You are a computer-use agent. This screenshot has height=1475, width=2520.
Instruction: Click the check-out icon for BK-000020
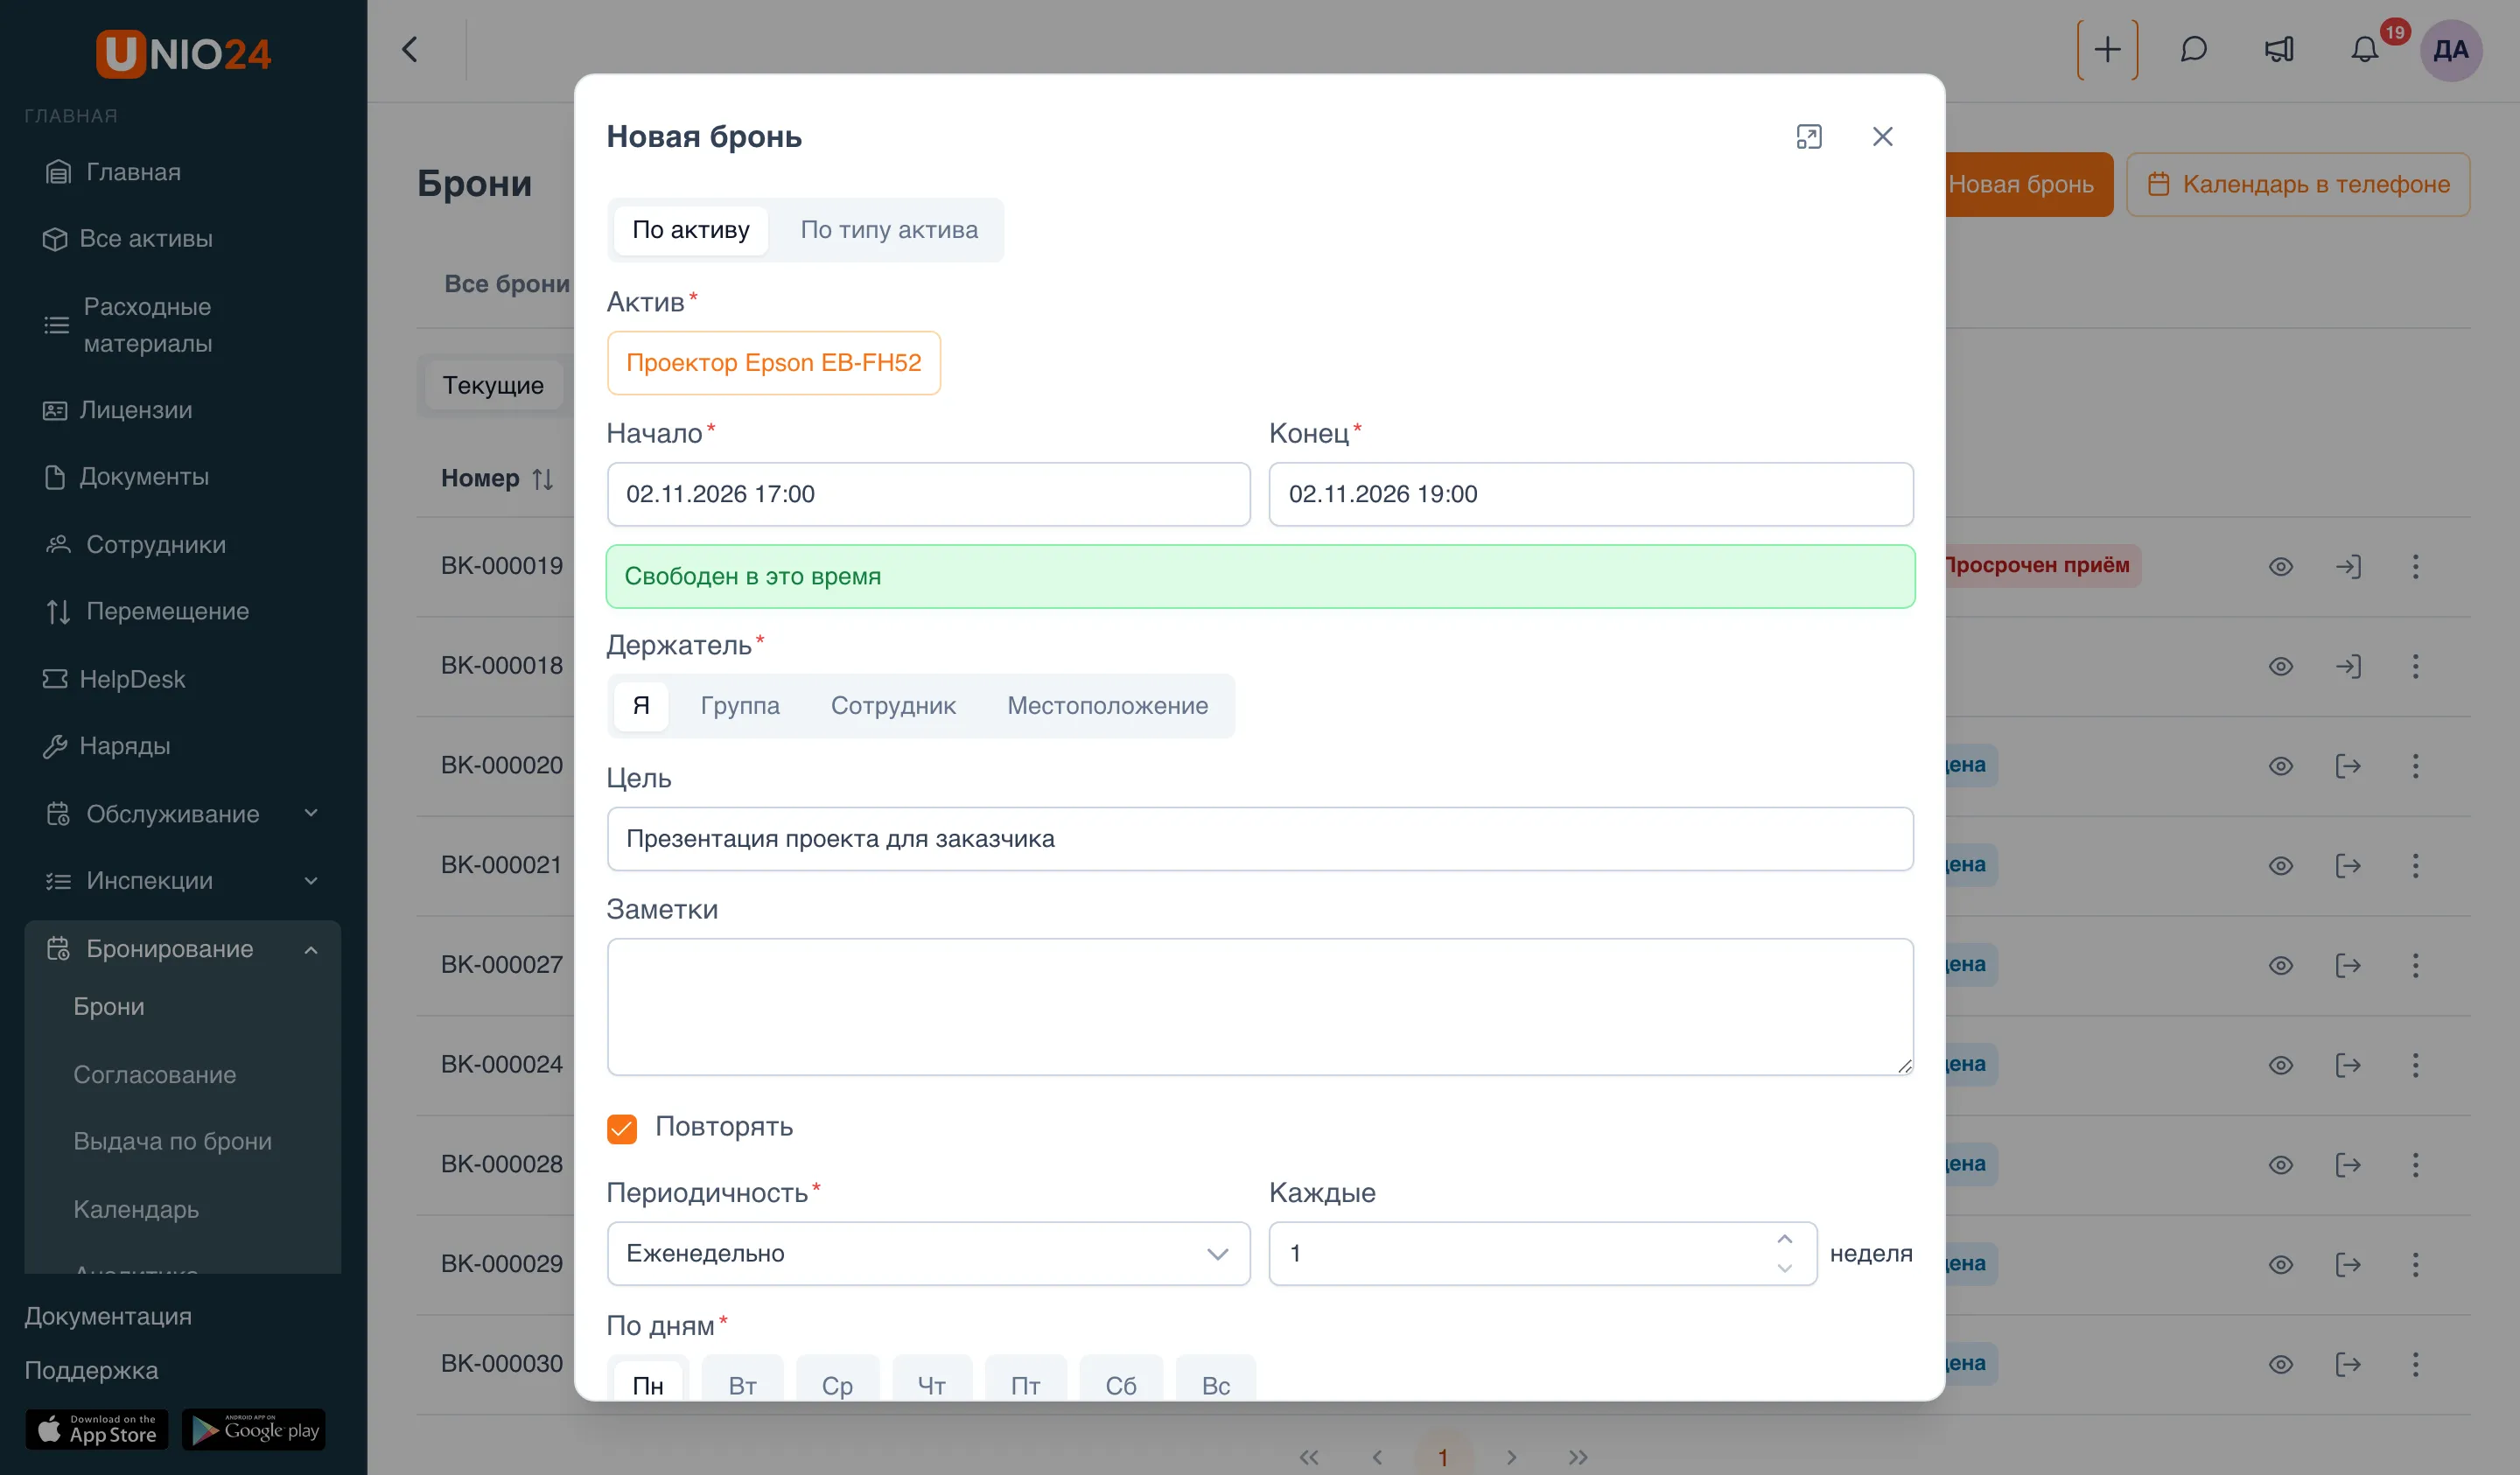click(x=2348, y=766)
